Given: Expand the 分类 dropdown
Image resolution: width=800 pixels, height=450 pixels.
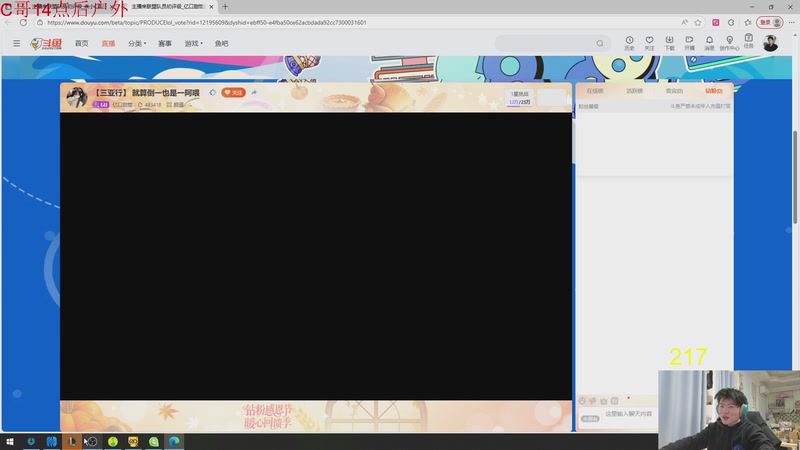Looking at the screenshot, I should 137,43.
